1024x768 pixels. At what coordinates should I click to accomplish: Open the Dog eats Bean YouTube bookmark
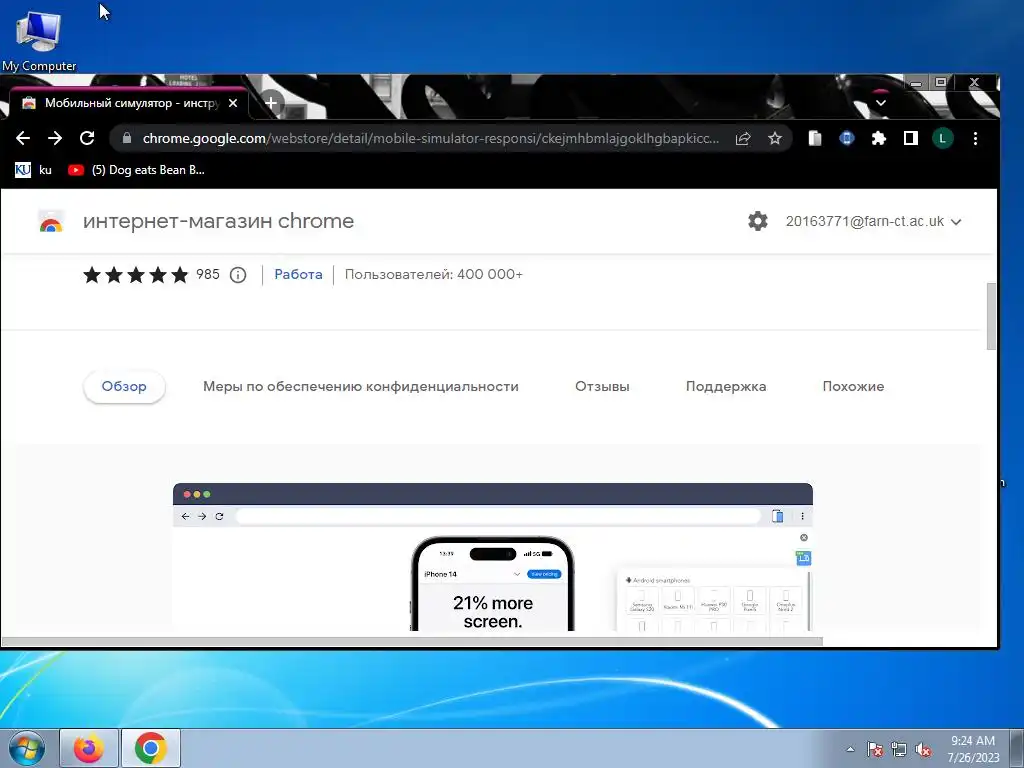pos(136,170)
